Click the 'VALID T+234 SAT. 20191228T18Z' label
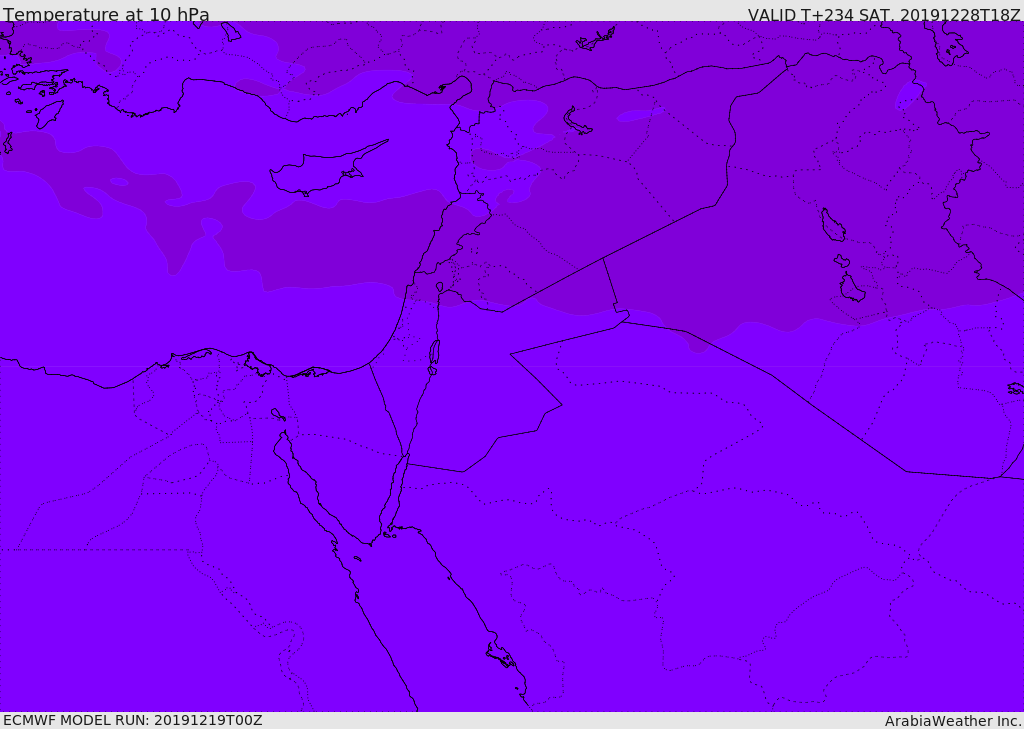1024x729 pixels. point(884,14)
